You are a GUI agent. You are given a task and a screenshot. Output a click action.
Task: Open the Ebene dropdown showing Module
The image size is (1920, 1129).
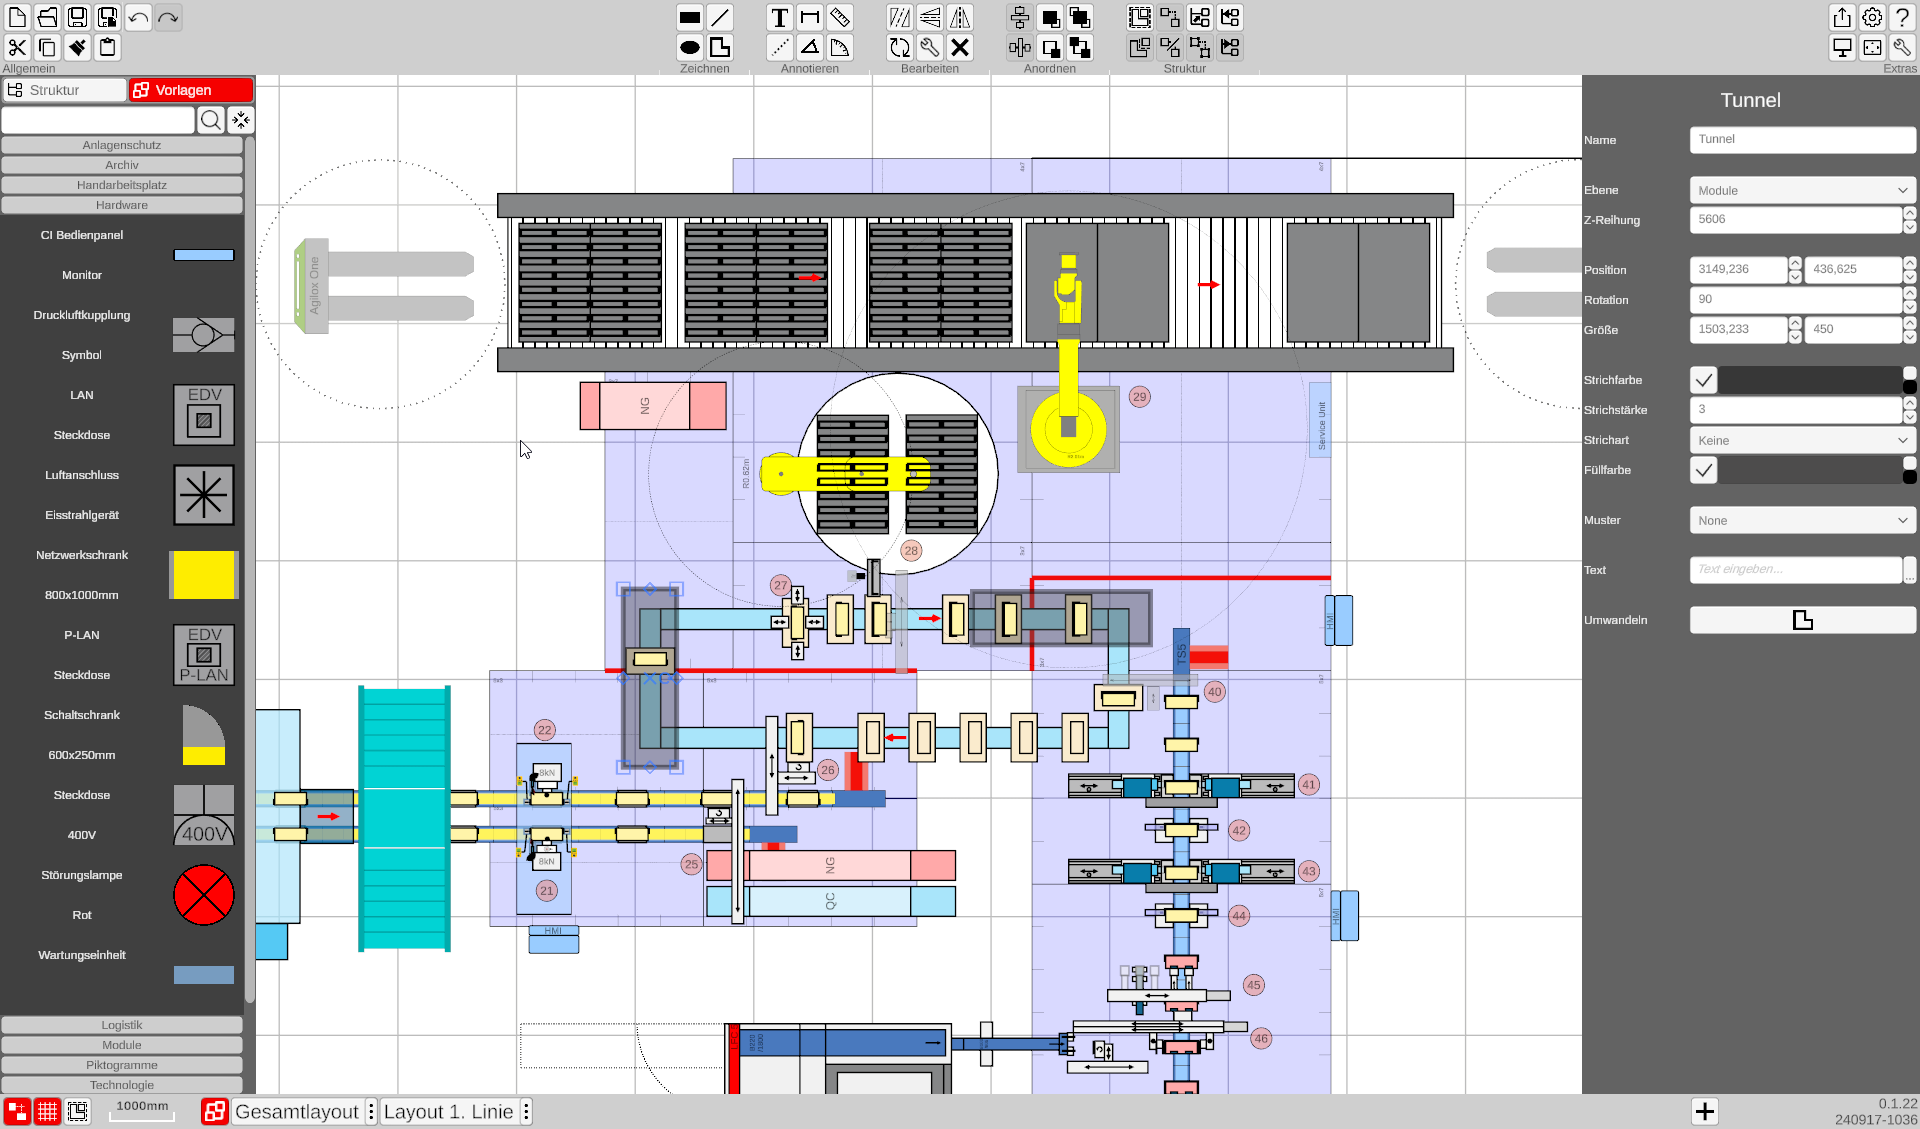pyautogui.click(x=1801, y=190)
